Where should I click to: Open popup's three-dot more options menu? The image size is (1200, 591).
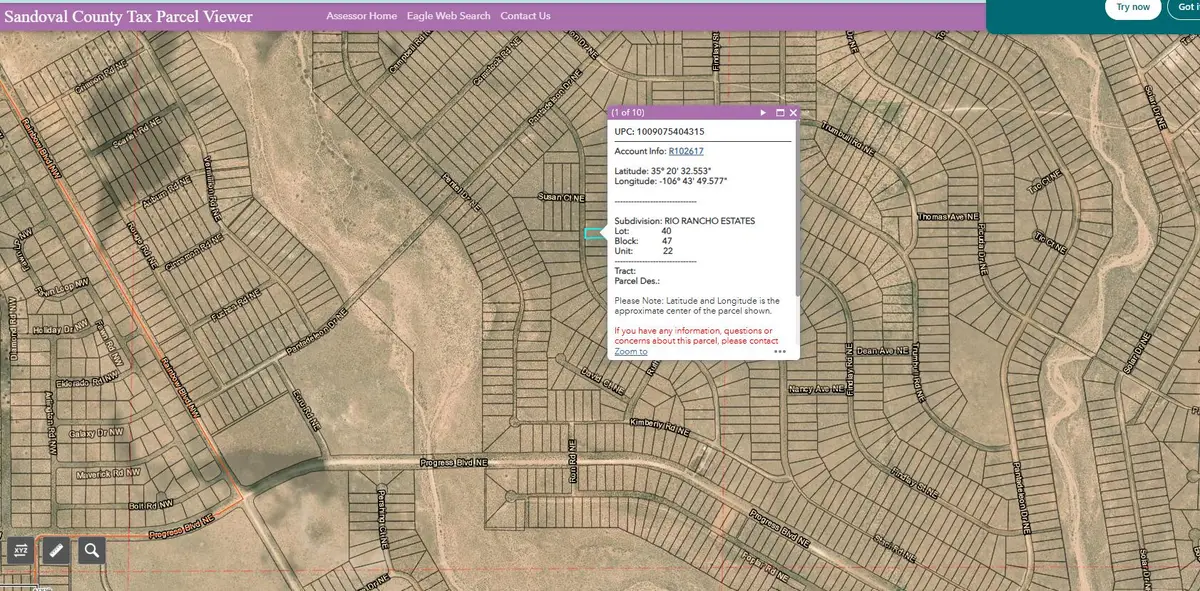780,352
